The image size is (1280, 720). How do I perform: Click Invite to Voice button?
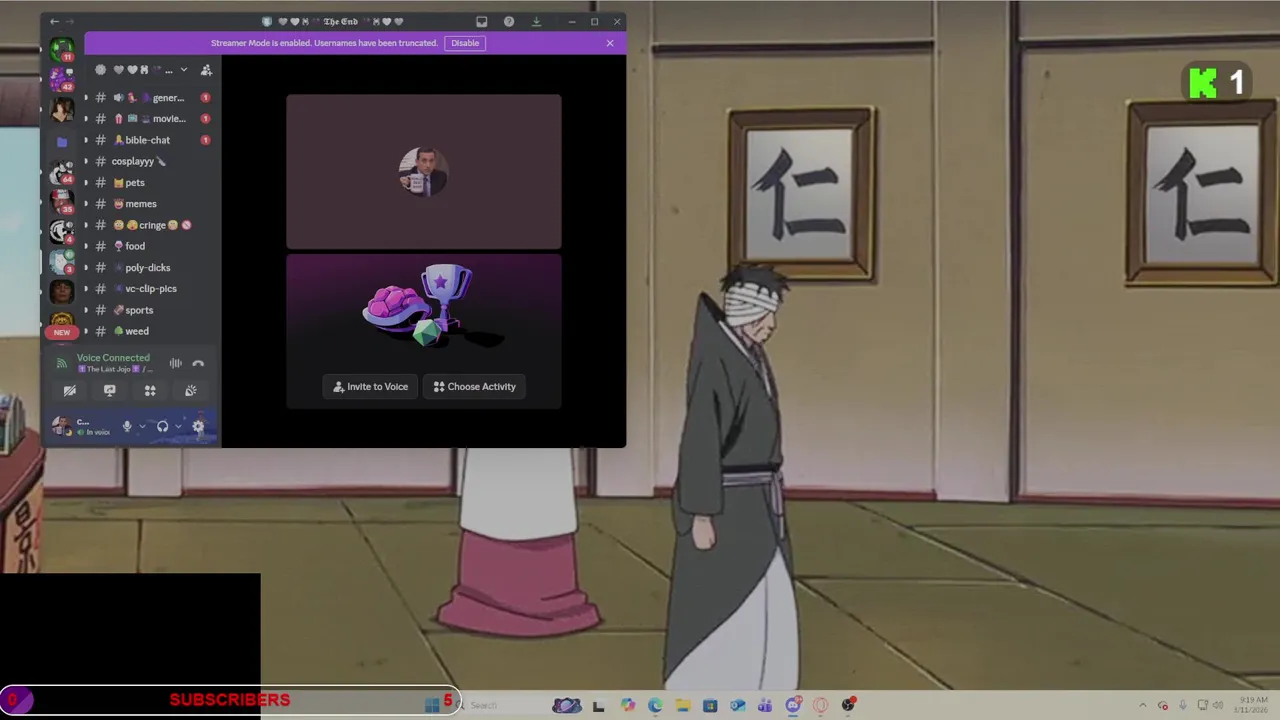(370, 387)
